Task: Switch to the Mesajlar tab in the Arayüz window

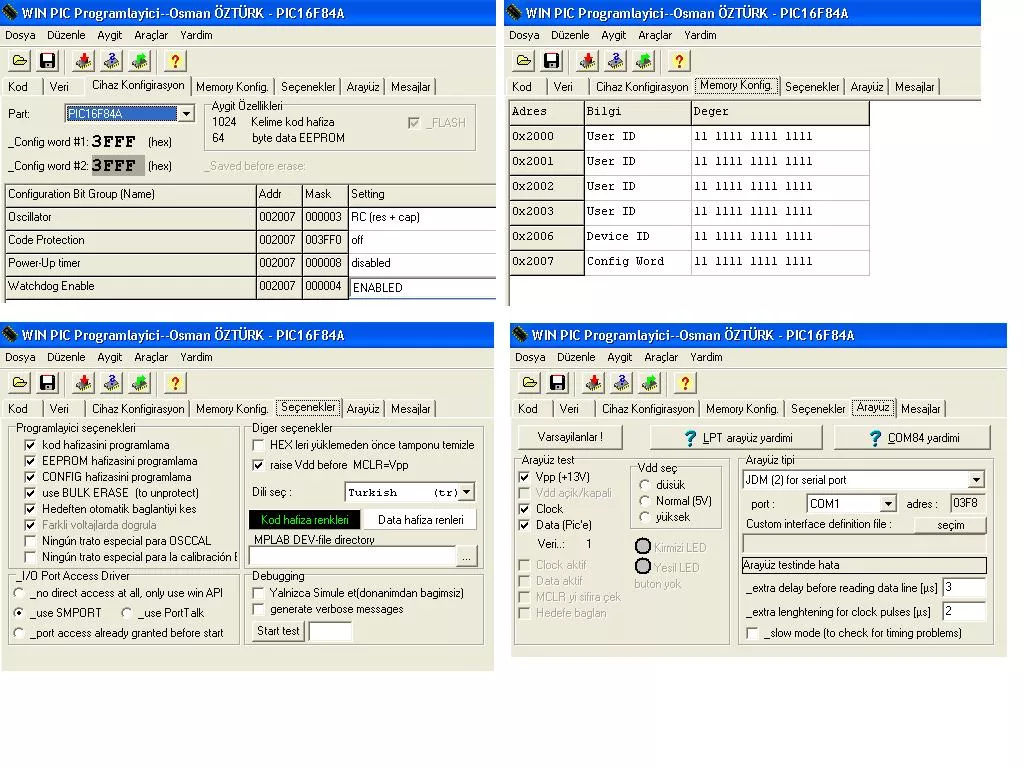Action: pos(920,409)
